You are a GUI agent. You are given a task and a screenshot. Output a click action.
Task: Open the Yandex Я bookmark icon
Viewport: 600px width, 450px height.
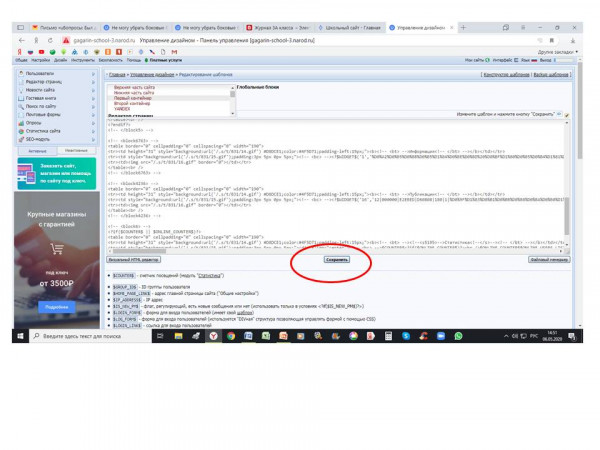click(19, 52)
